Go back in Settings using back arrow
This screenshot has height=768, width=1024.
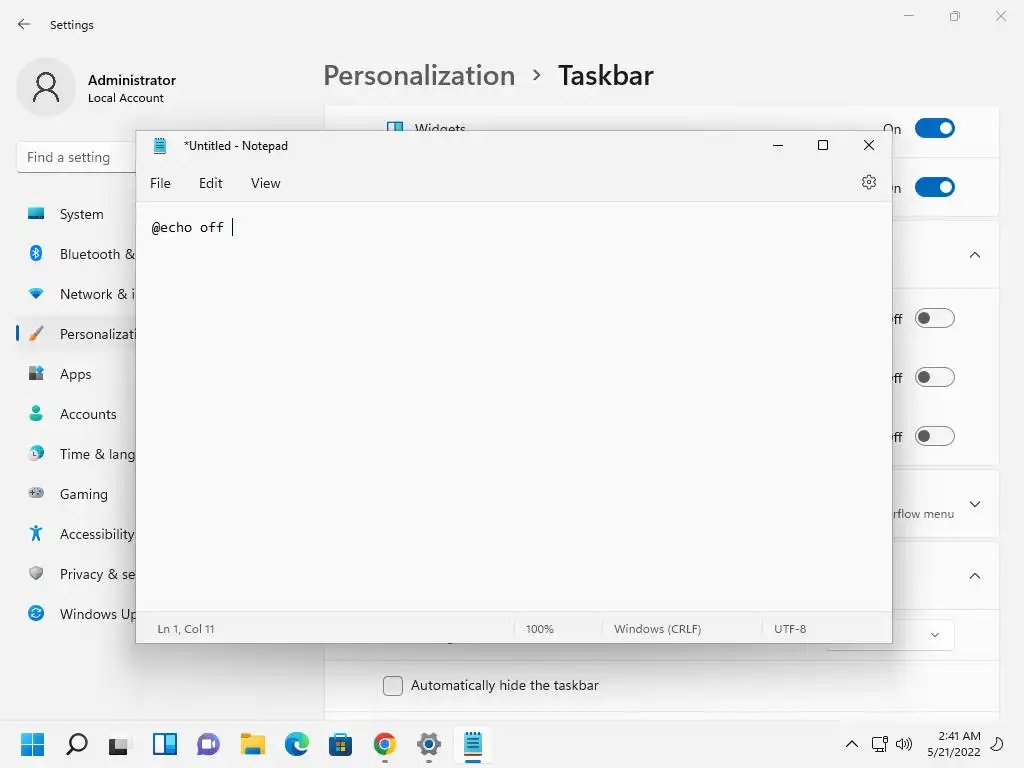[24, 24]
